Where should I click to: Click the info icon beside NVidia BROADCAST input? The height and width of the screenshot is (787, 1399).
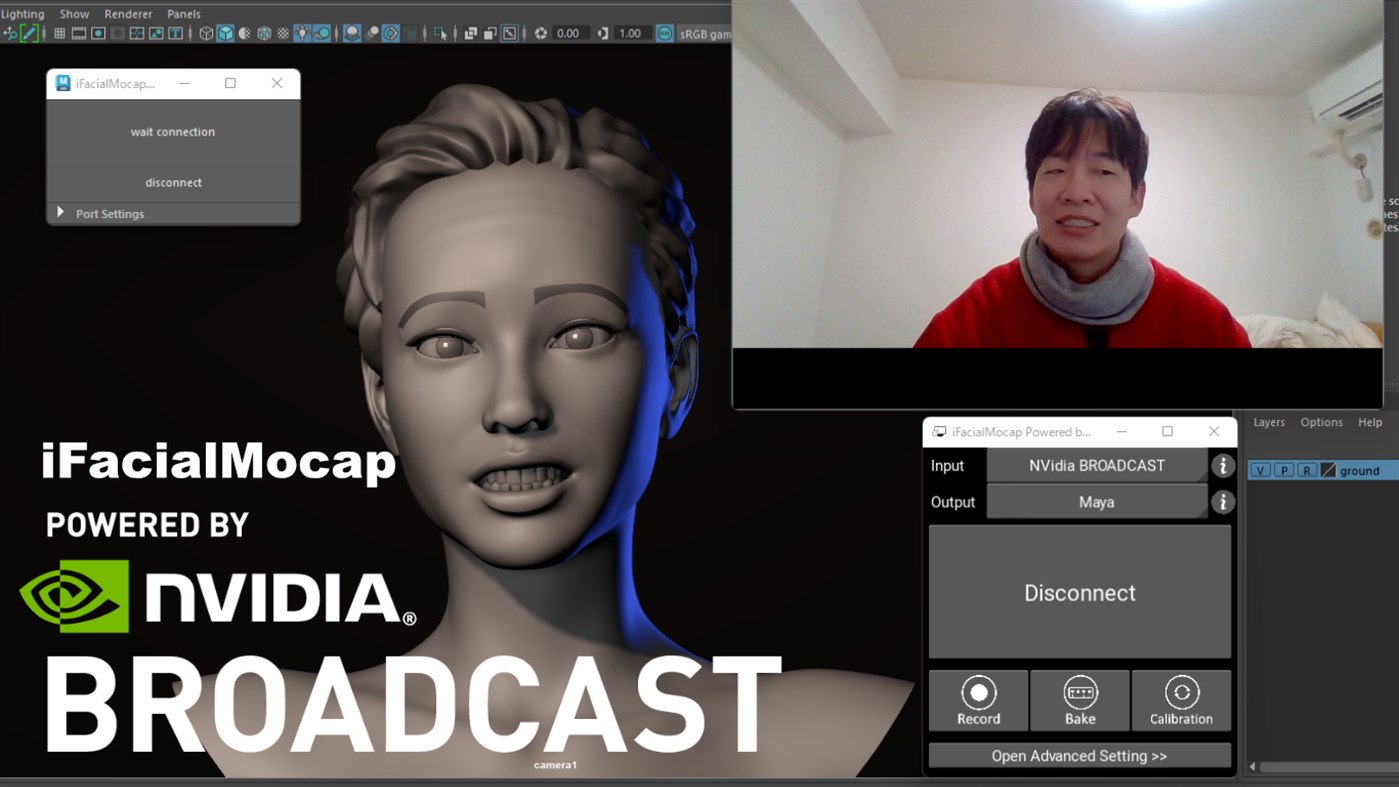point(1222,465)
